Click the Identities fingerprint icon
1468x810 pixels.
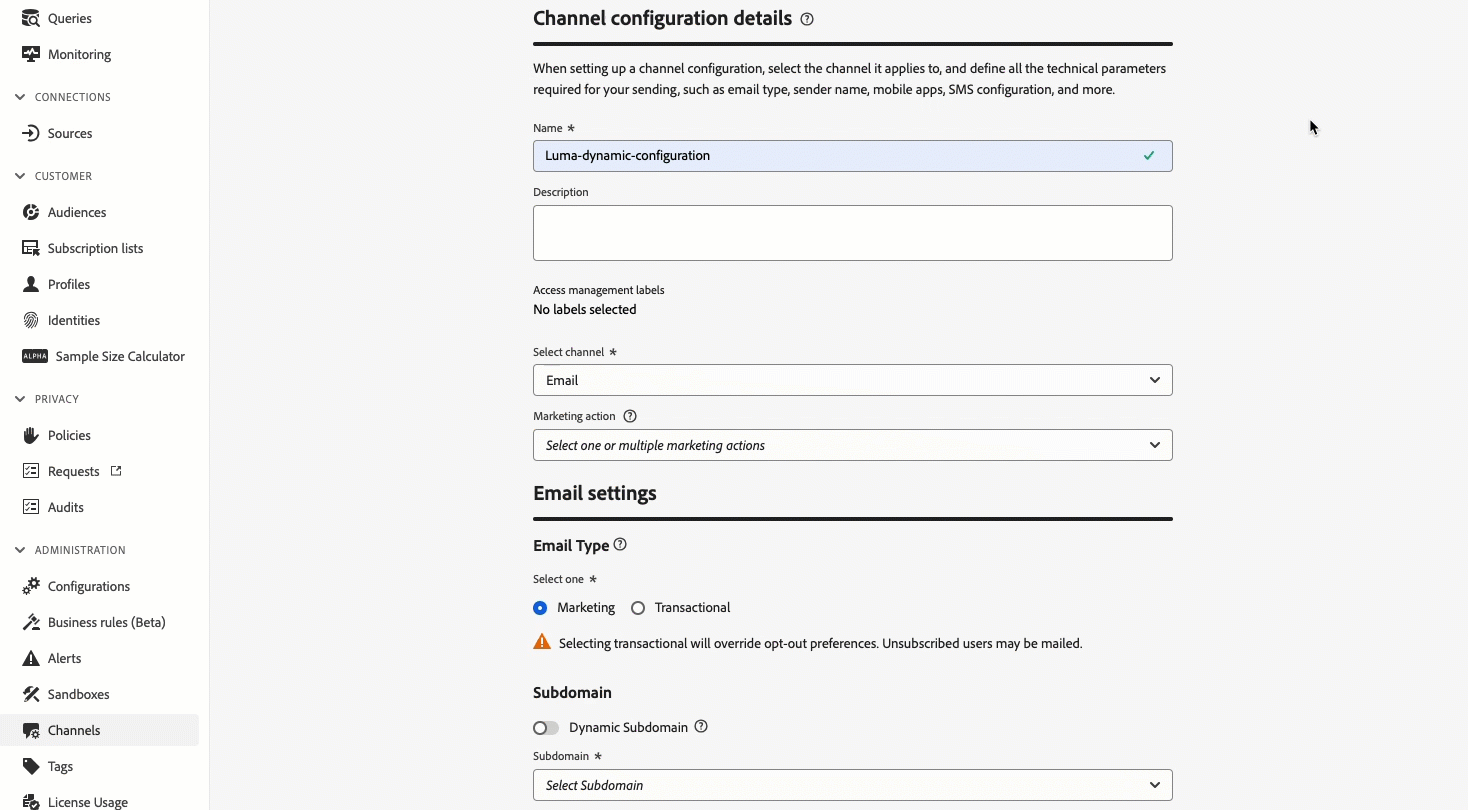click(31, 320)
